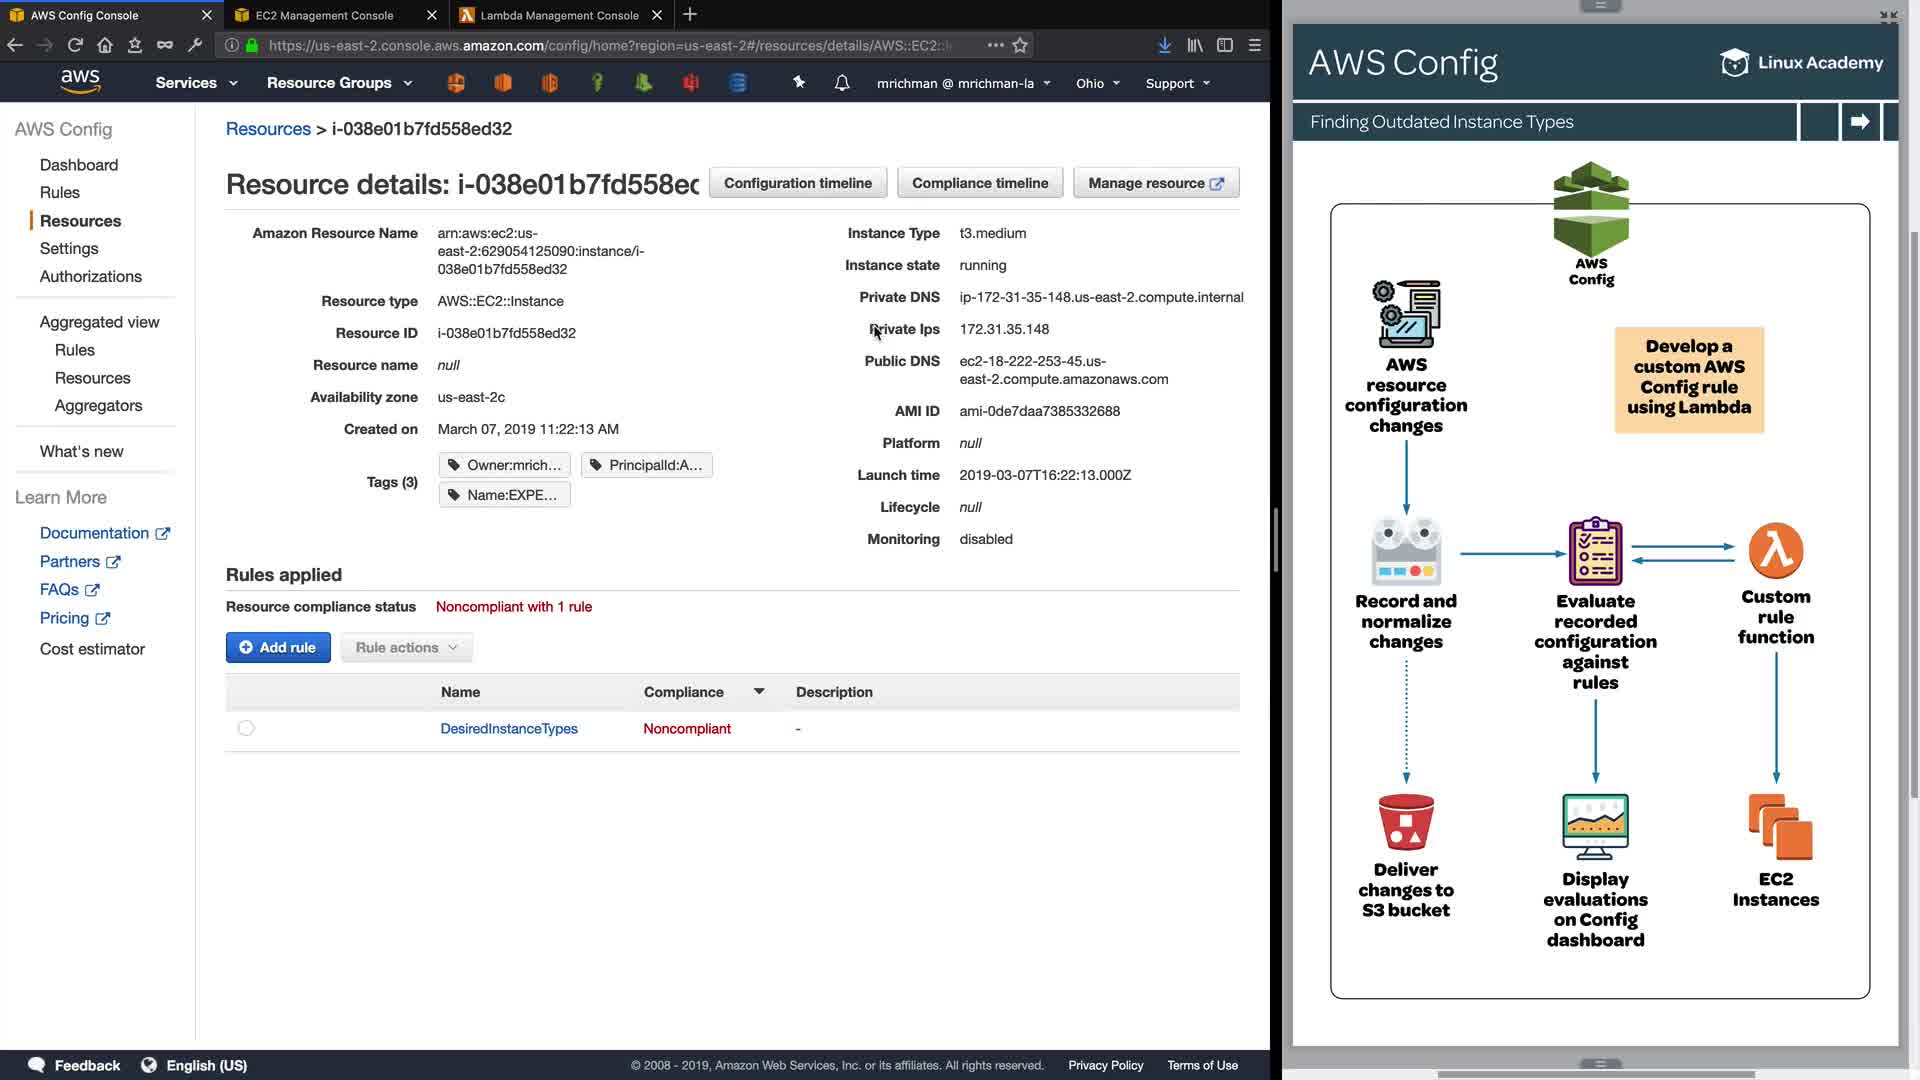Screen dimensions: 1920x1080
Task: Click the browser home icon
Action: 105,45
